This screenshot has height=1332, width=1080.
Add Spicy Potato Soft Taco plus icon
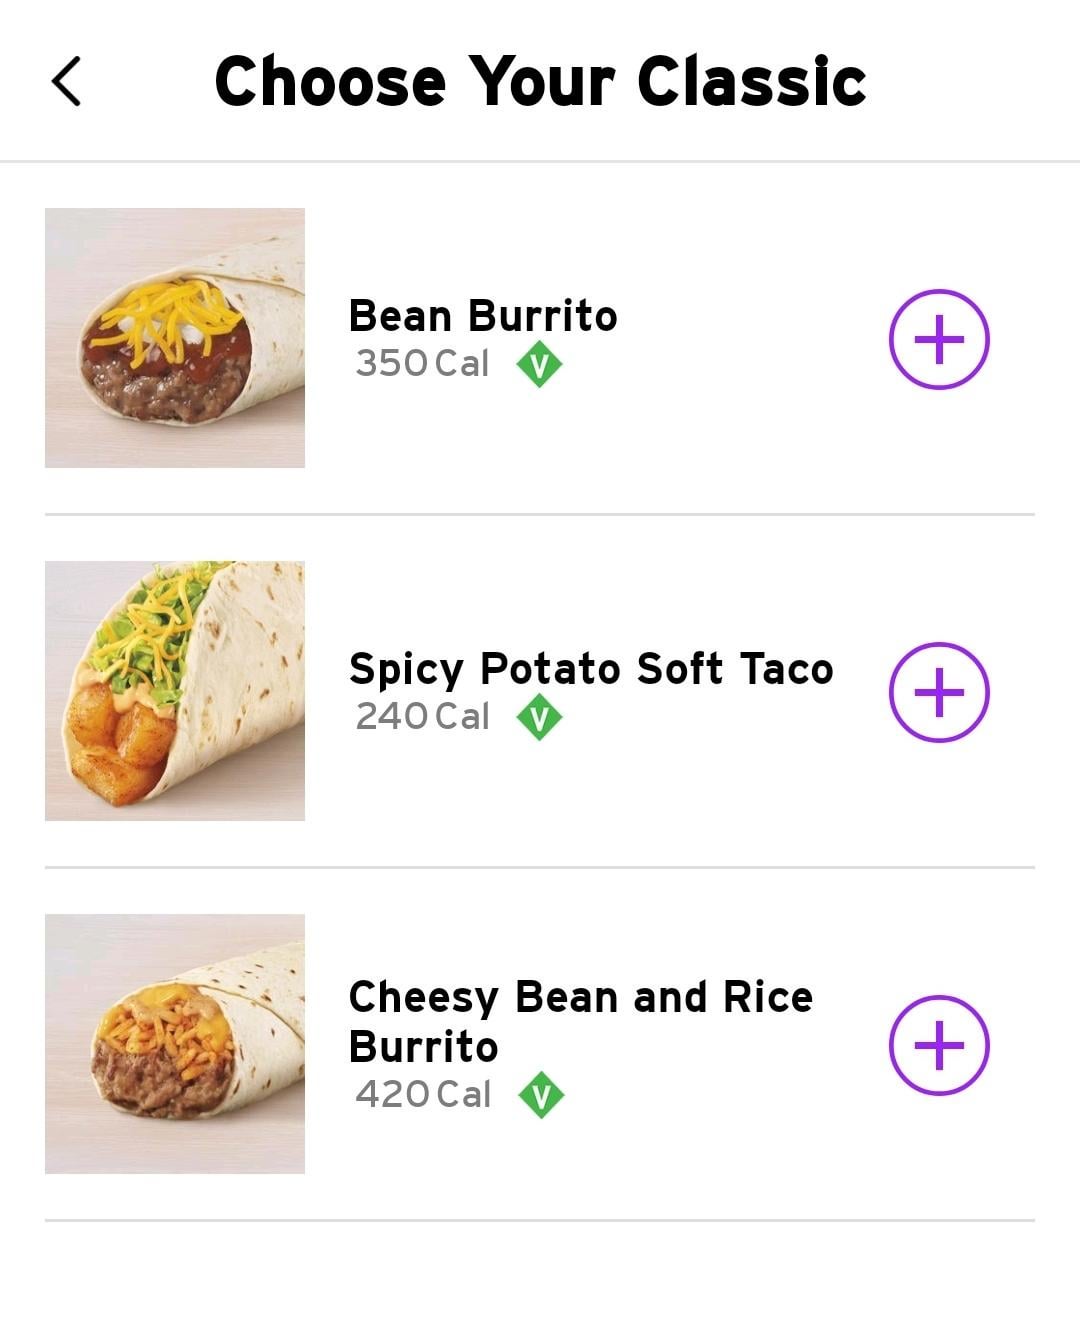[x=939, y=692]
